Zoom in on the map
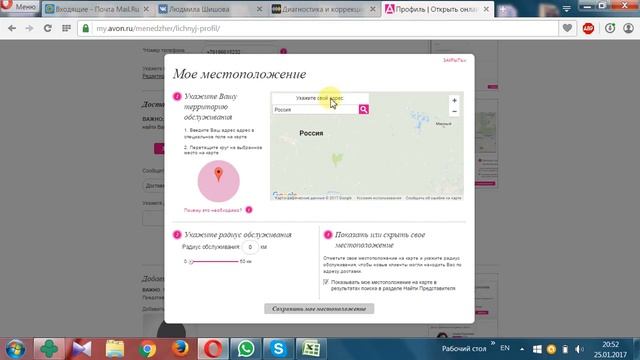640x360 pixels. [x=454, y=100]
